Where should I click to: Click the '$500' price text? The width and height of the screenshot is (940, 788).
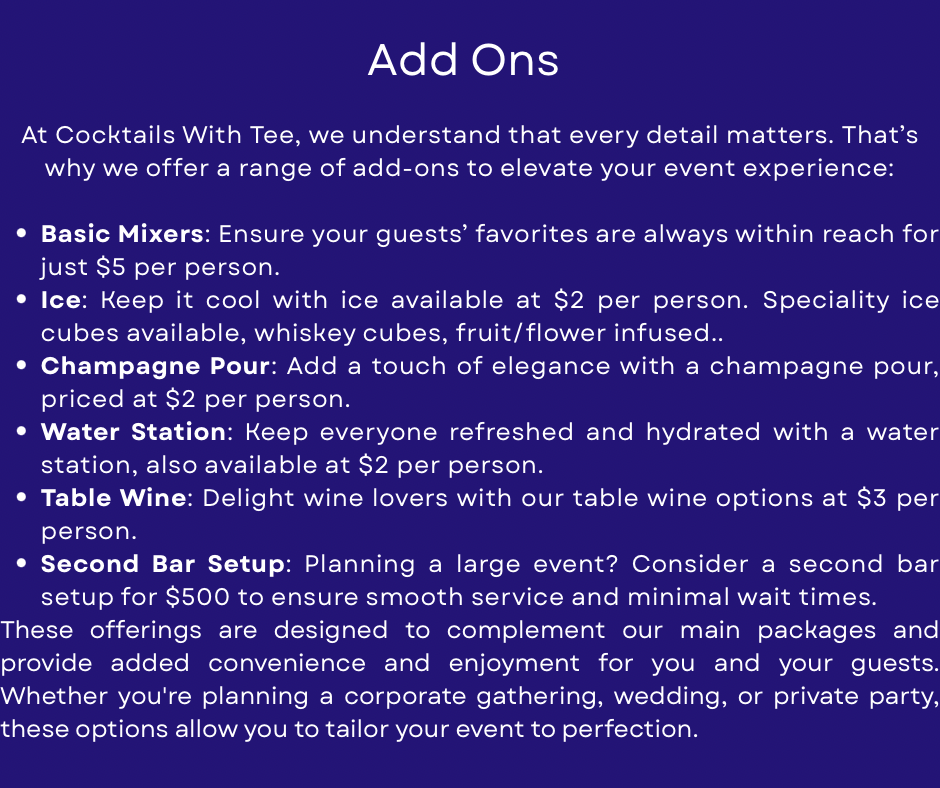click(198, 597)
